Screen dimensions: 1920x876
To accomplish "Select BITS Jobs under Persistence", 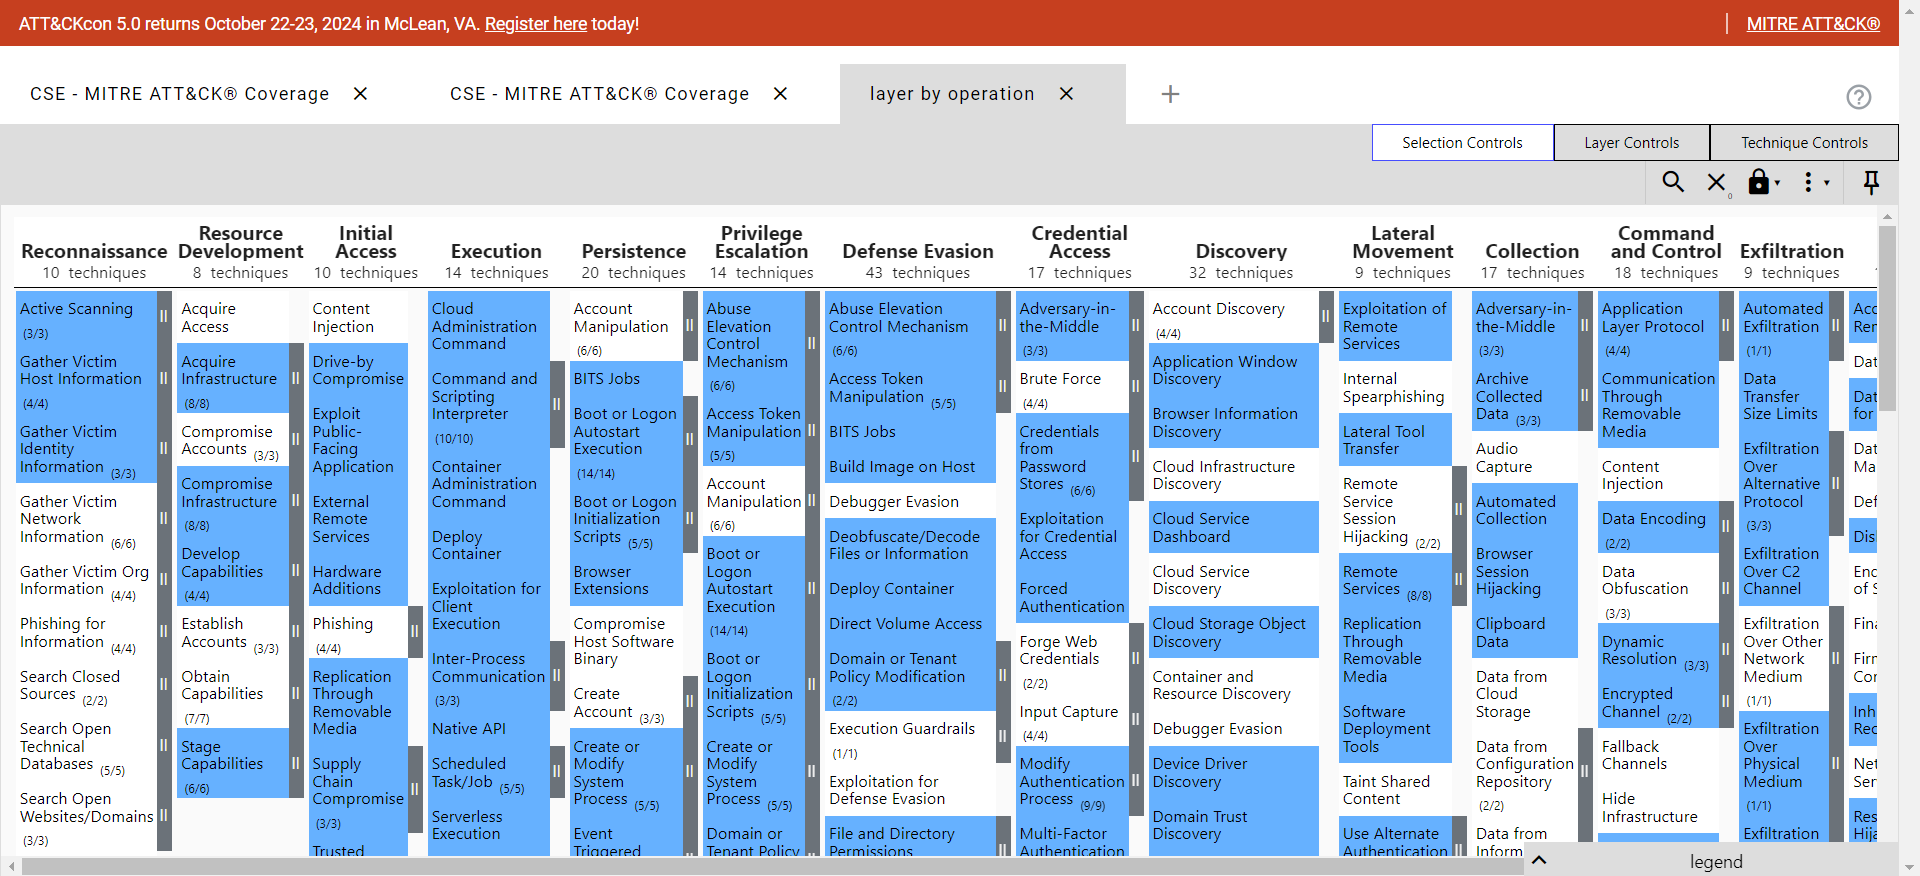I will coord(626,379).
